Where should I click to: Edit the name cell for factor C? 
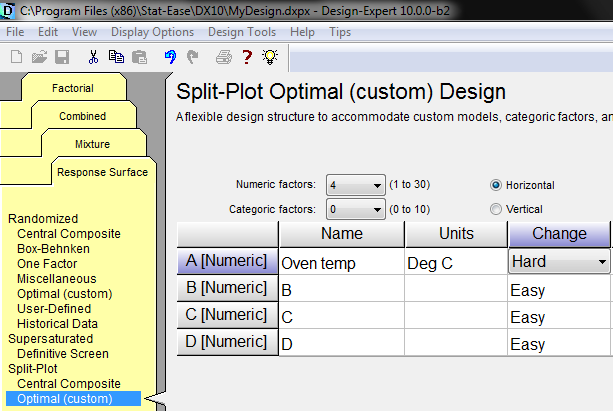coord(342,316)
